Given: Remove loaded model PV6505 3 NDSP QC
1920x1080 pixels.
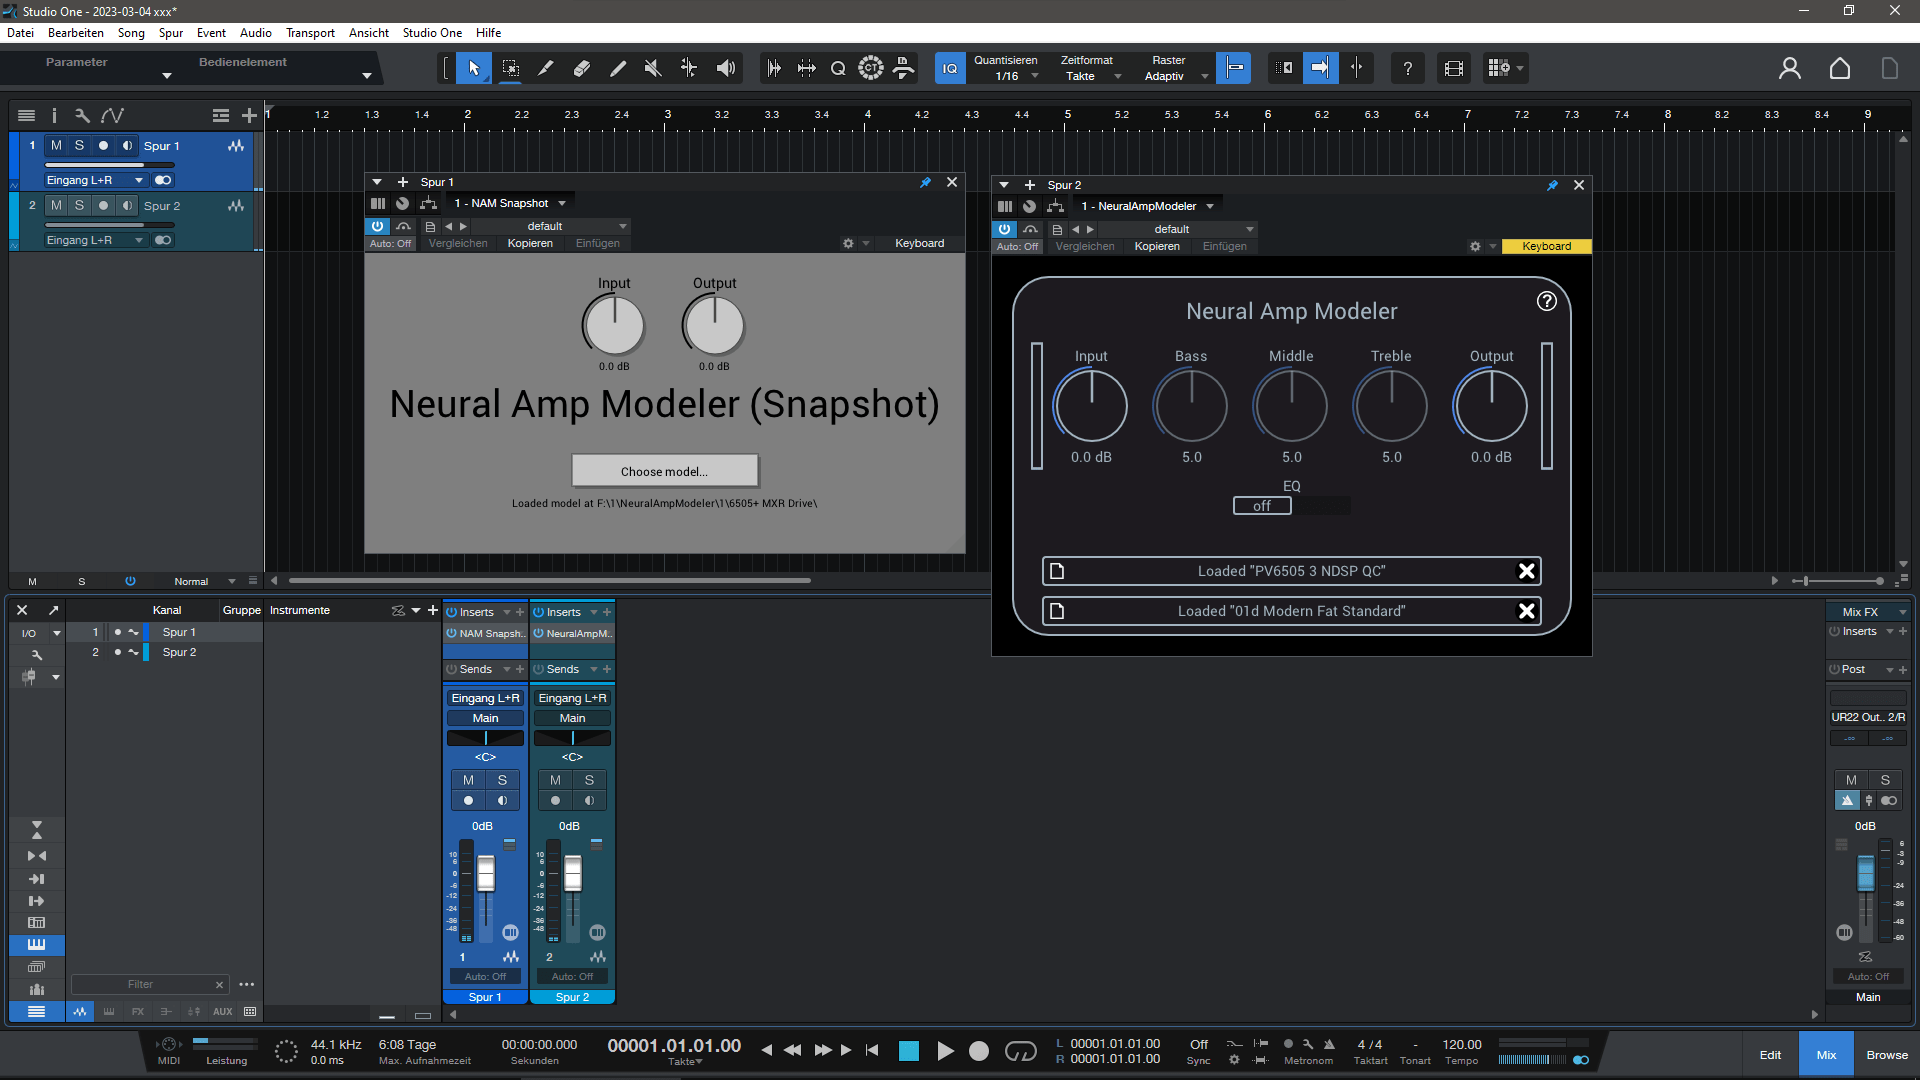Looking at the screenshot, I should [x=1526, y=571].
